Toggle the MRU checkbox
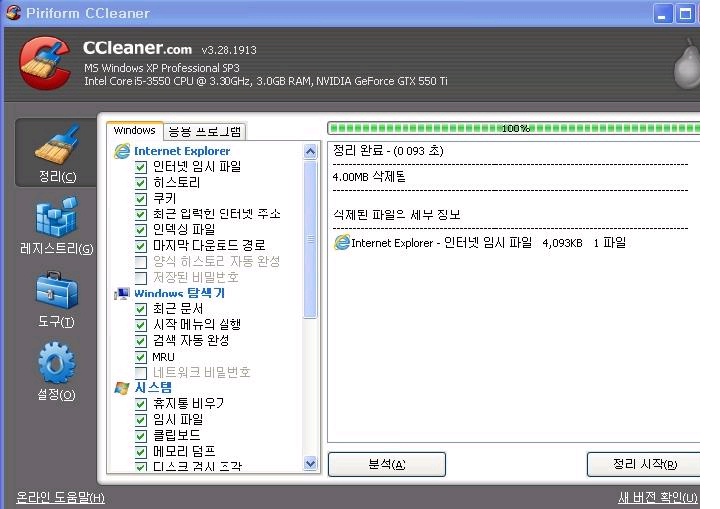720x509 pixels. [141, 357]
